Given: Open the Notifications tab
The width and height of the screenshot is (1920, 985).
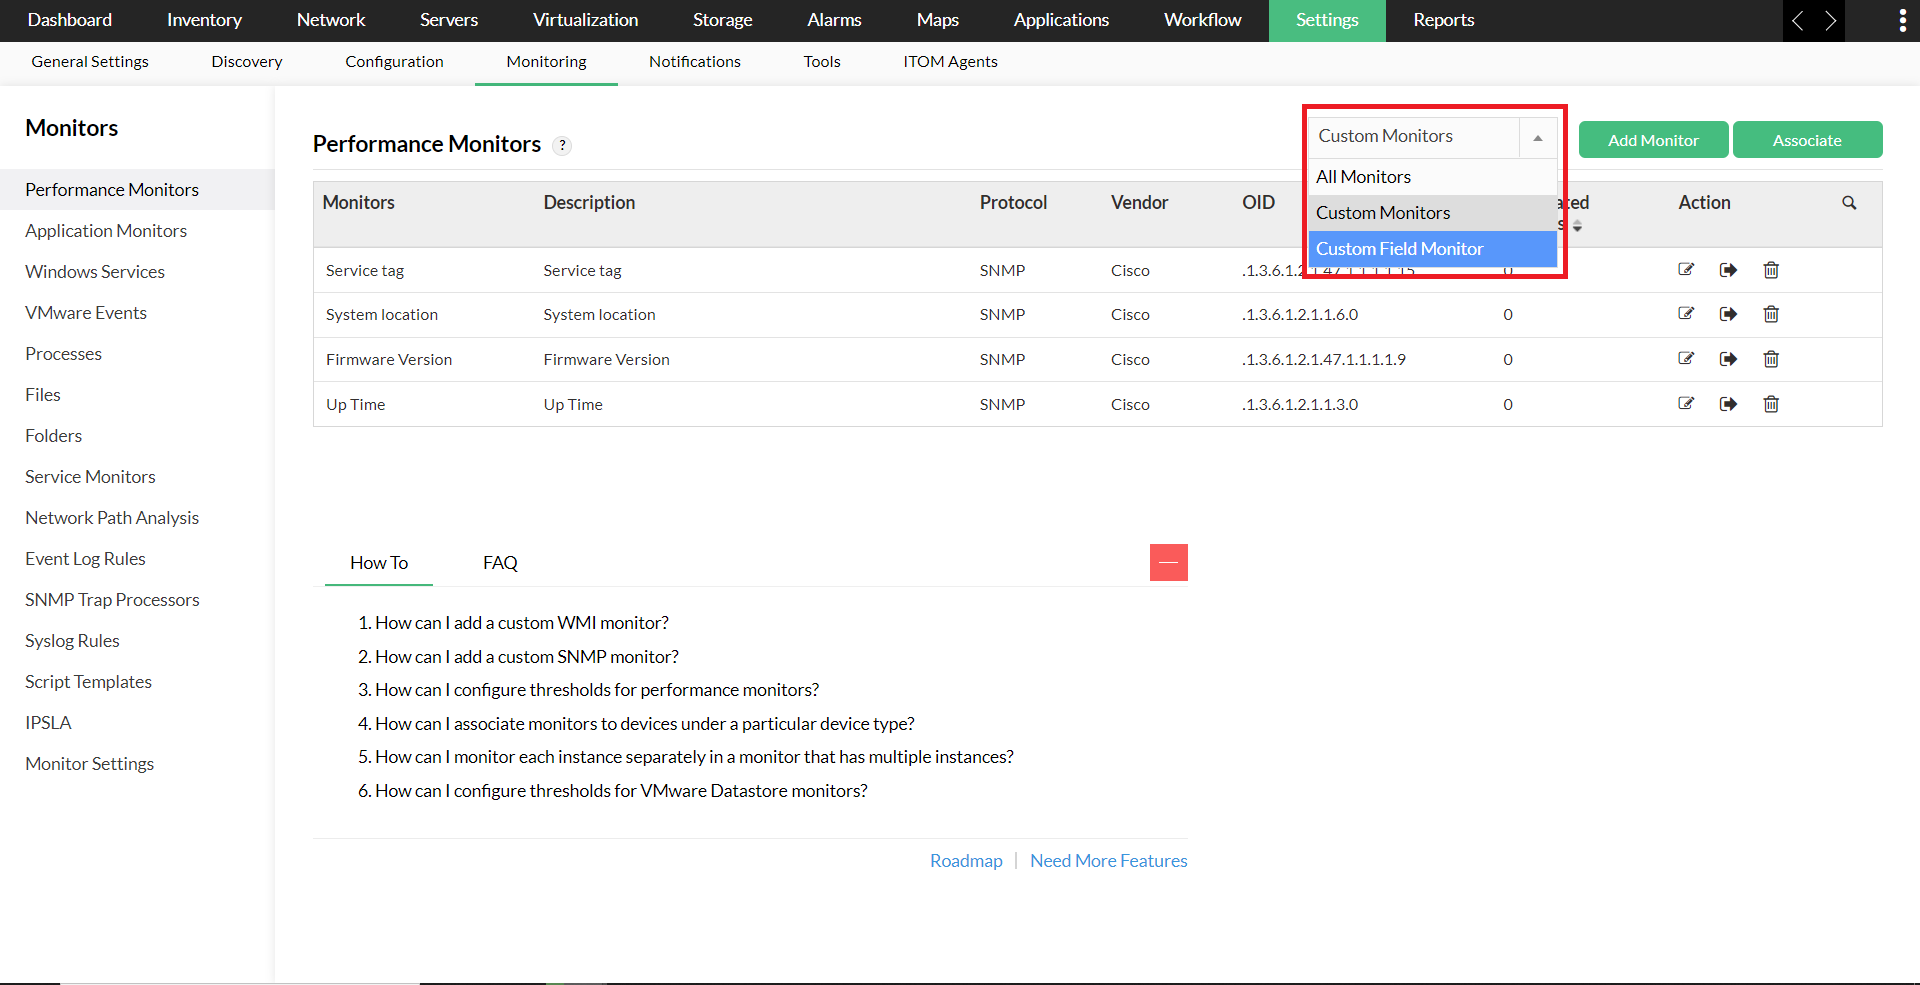Looking at the screenshot, I should pyautogui.click(x=694, y=61).
